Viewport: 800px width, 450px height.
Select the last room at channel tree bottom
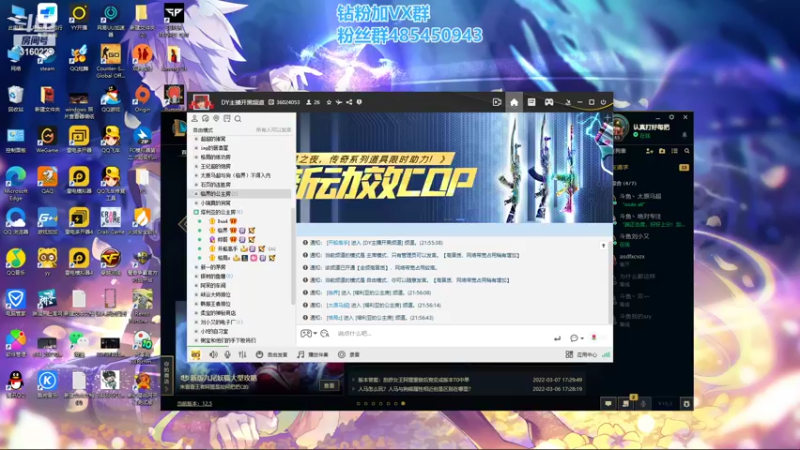pyautogui.click(x=228, y=340)
